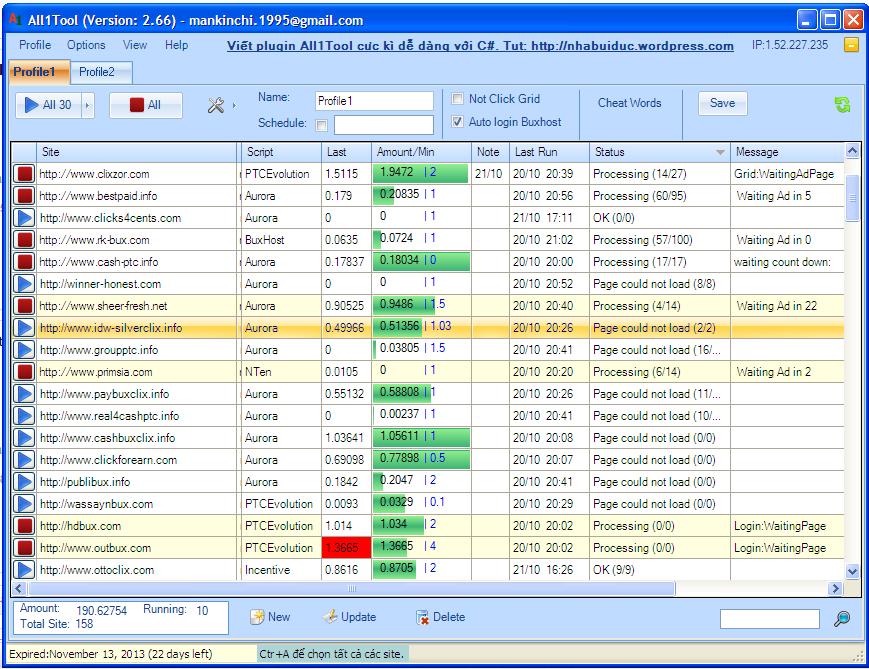Screen dimensions: 869x669
Task: Click the yellow minimize-to-tray icon near IP
Action: [851, 46]
